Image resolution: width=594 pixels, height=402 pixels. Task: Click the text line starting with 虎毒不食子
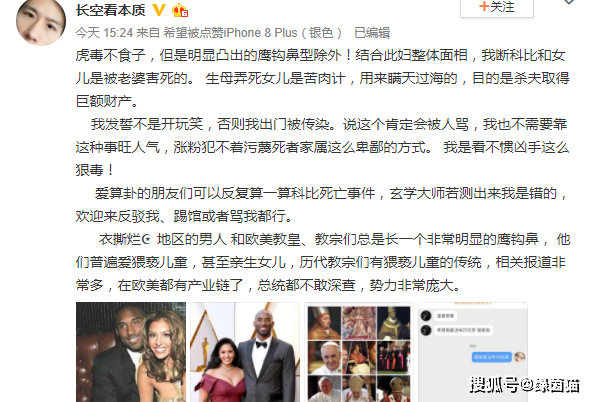point(320,56)
